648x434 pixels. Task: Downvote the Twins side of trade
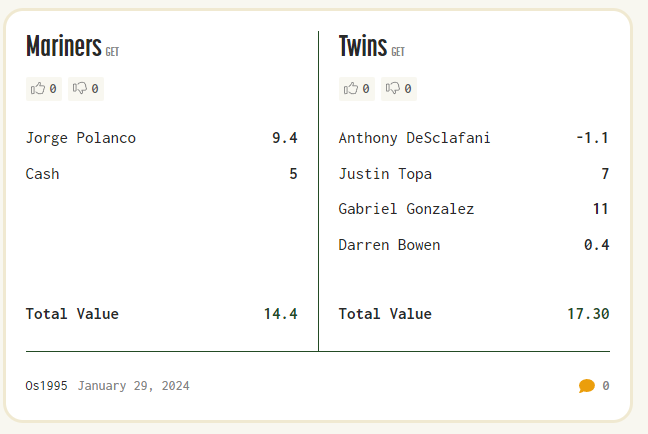pos(394,89)
